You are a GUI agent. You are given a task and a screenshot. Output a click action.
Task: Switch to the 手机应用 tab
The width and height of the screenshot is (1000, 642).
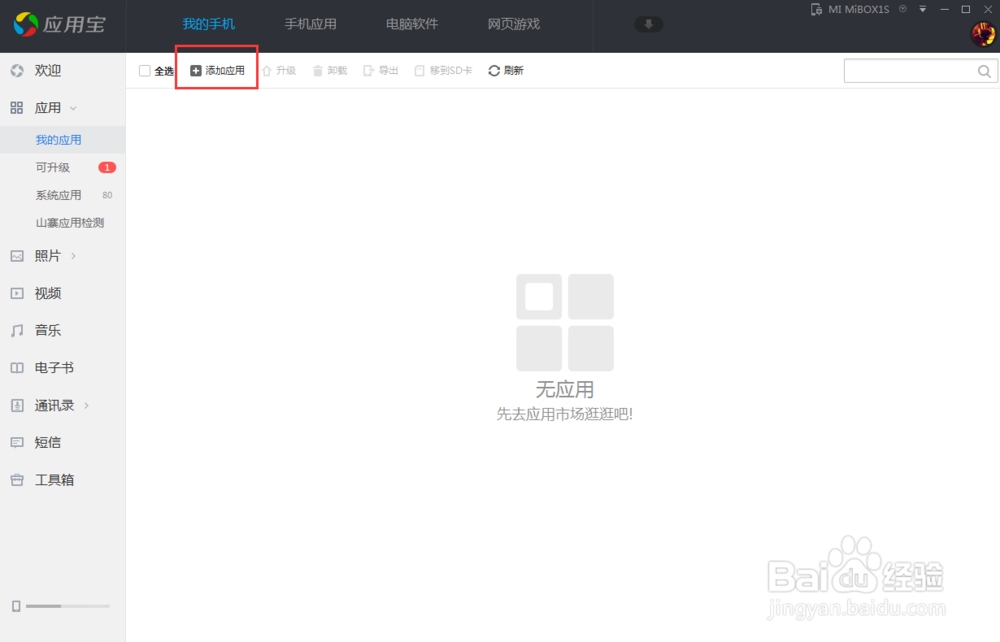pos(310,24)
